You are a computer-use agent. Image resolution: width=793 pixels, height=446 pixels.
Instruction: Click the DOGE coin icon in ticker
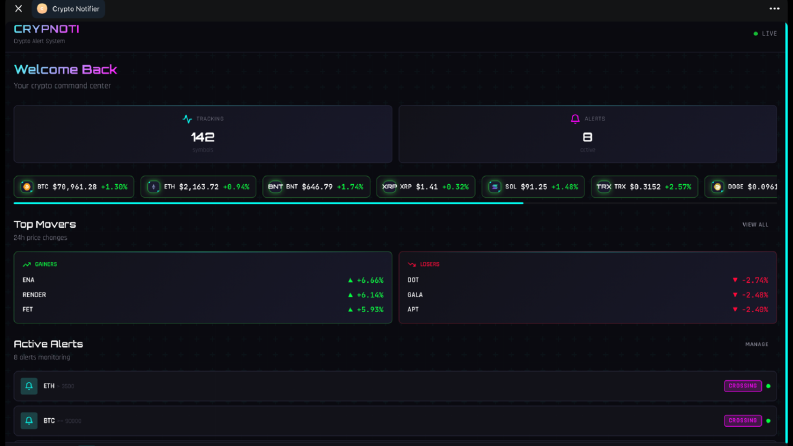click(x=717, y=187)
